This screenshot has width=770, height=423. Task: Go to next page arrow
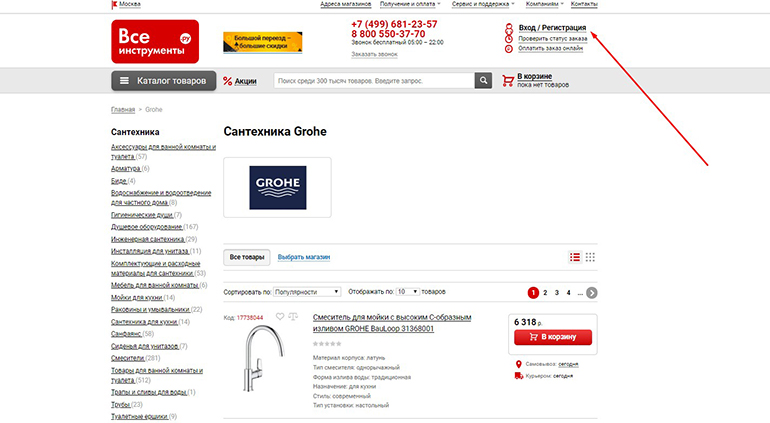point(592,293)
